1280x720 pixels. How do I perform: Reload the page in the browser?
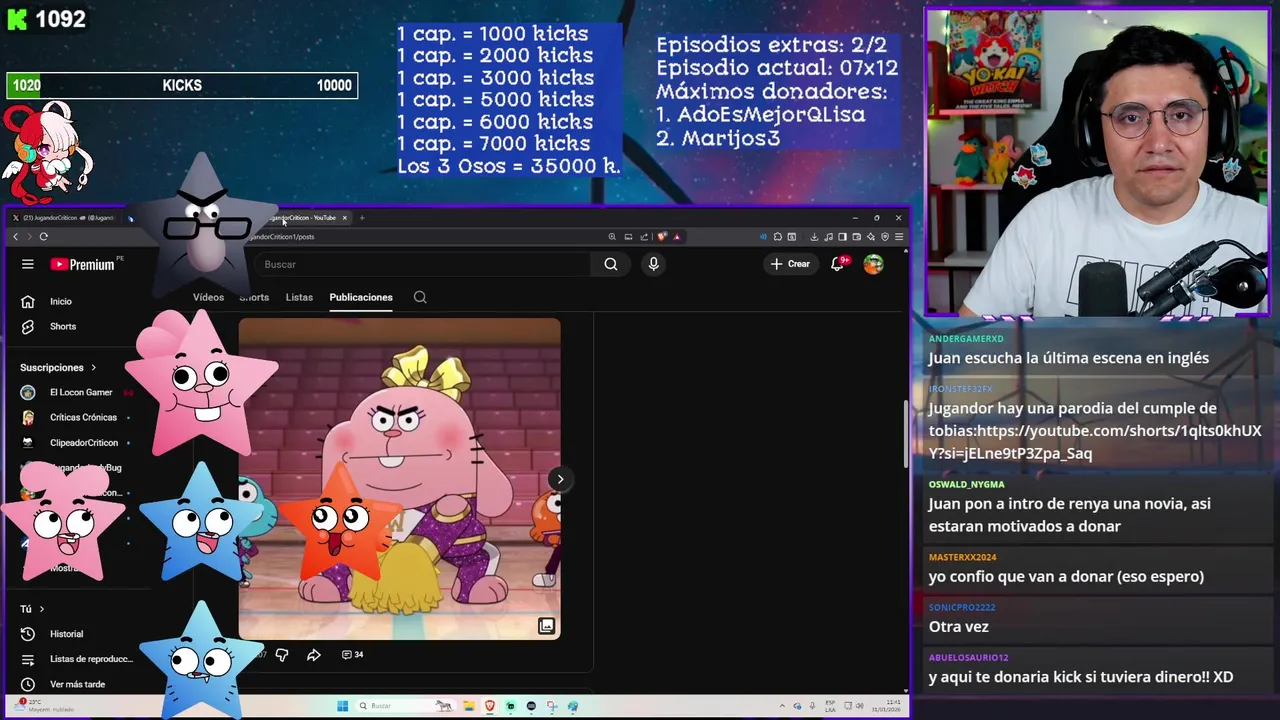point(43,237)
